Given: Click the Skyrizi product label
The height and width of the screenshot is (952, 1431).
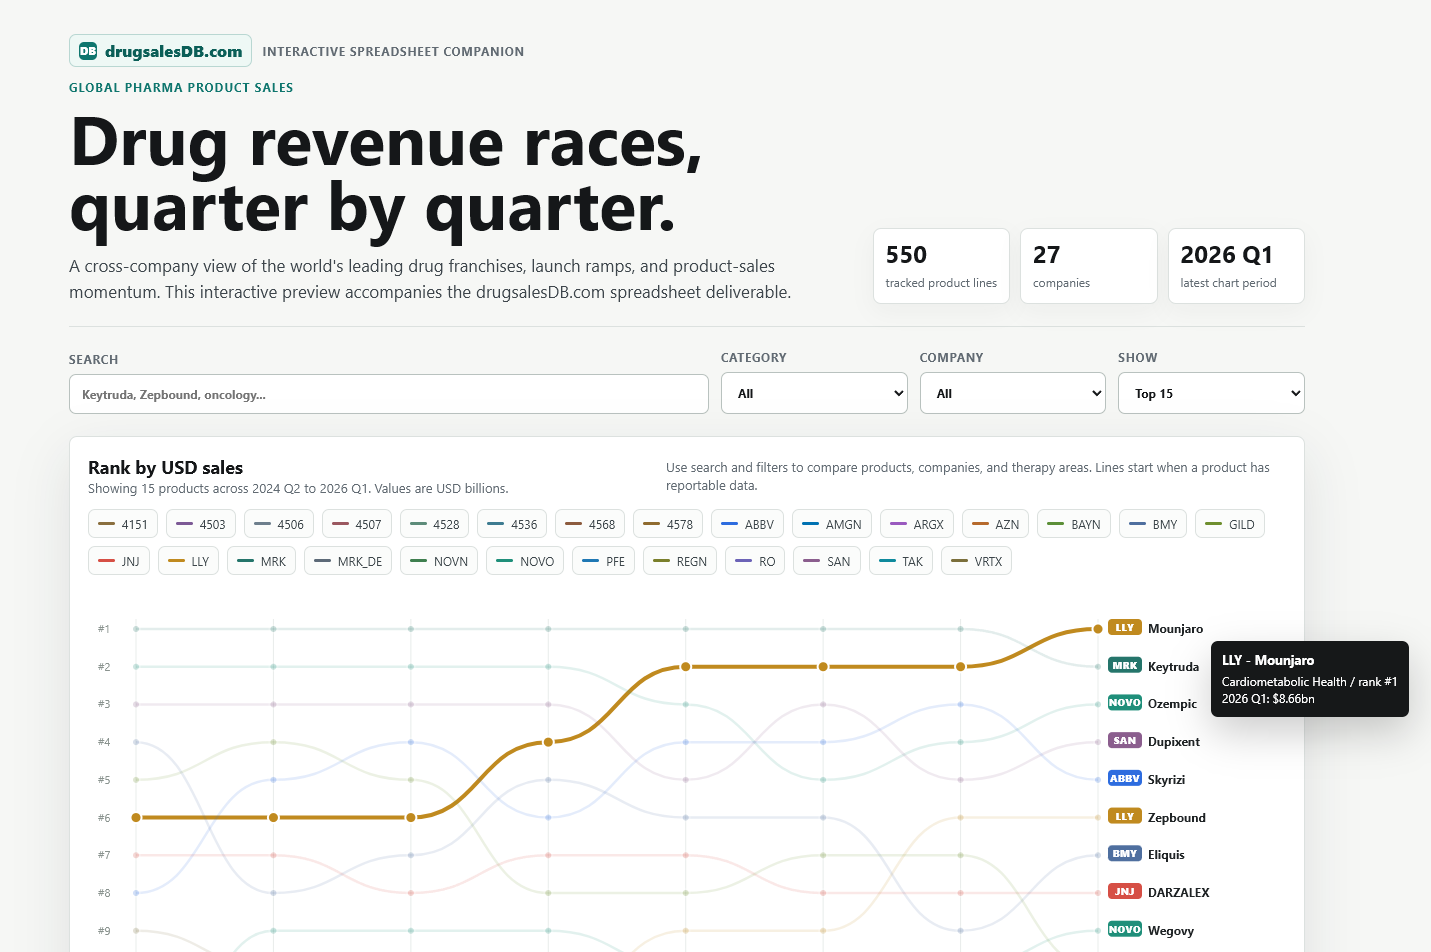Looking at the screenshot, I should [x=1166, y=780].
